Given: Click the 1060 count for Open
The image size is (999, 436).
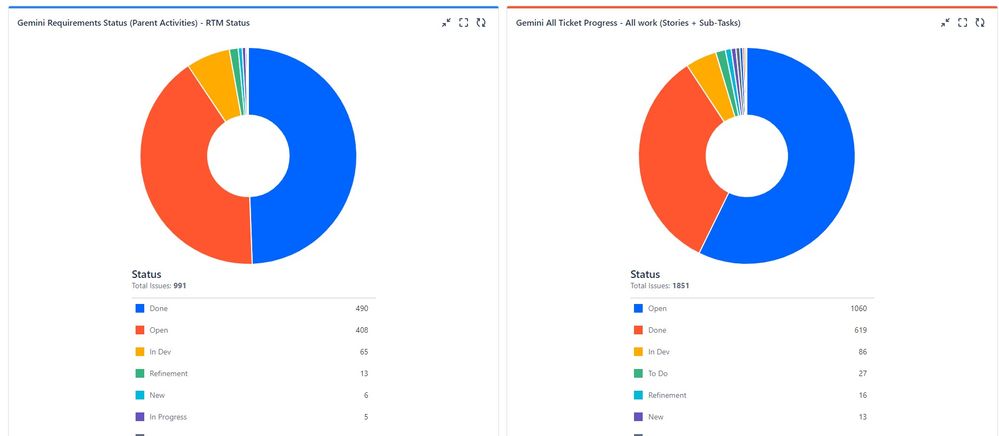Looking at the screenshot, I should (859, 309).
